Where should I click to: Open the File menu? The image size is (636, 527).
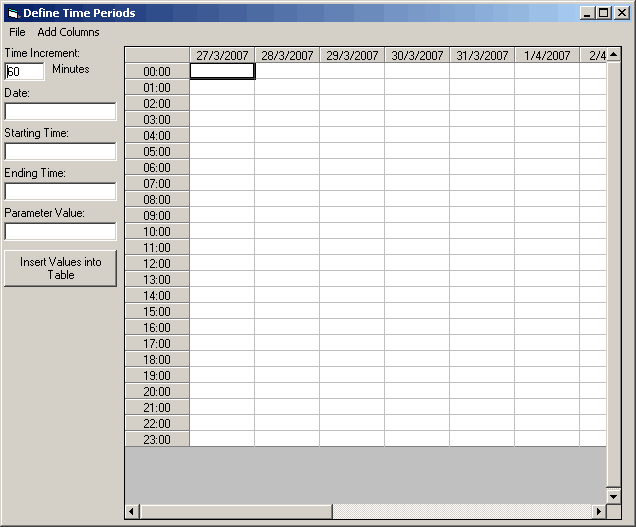tap(17, 32)
